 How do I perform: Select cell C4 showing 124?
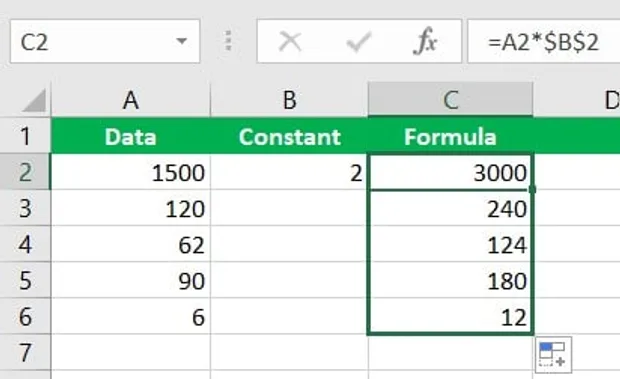click(x=450, y=244)
